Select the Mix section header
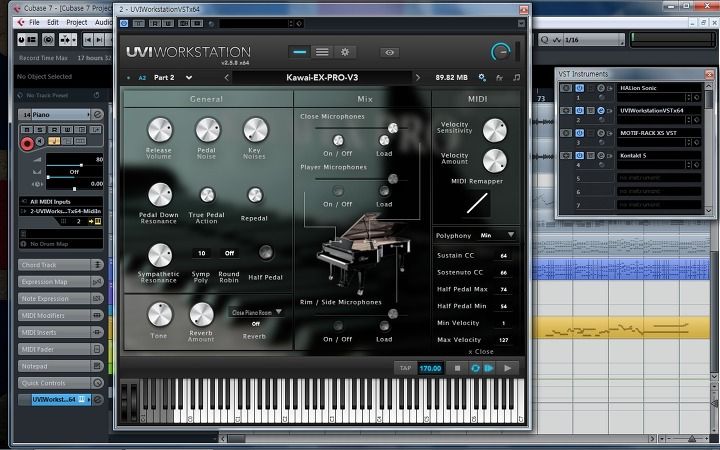The height and width of the screenshot is (450, 720). 365,99
